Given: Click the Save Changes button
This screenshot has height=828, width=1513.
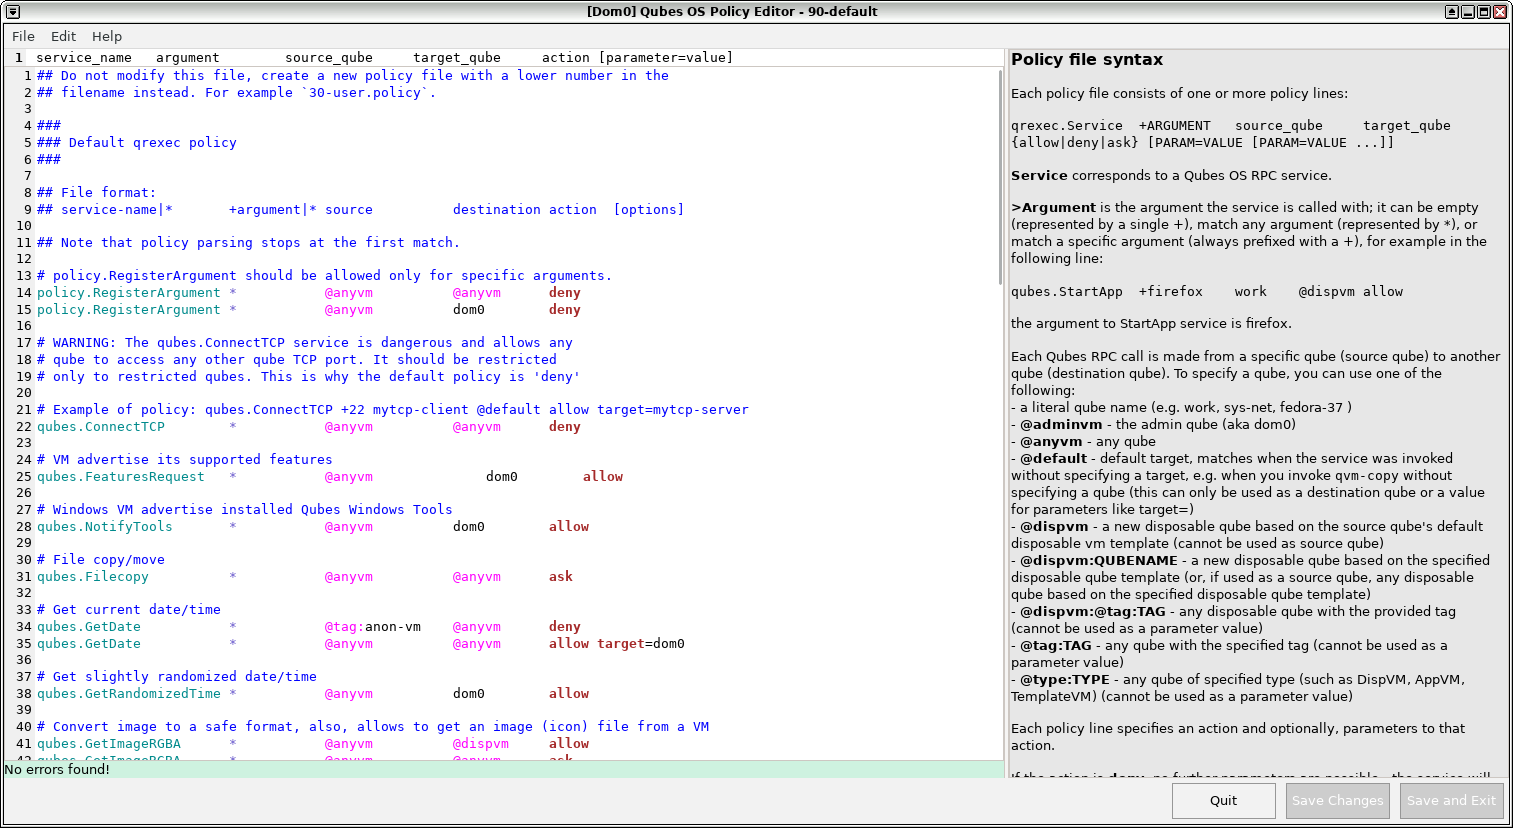Looking at the screenshot, I should (1337, 800).
